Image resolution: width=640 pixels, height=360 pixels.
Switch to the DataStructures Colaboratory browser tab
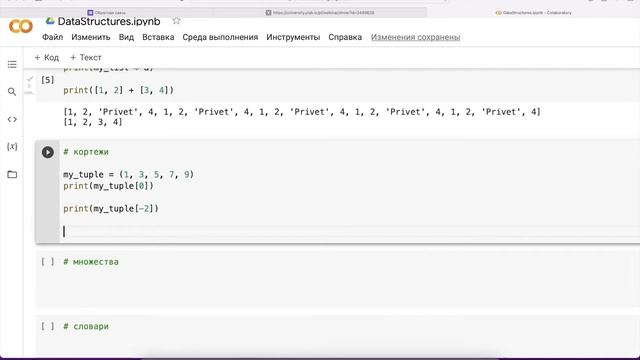pos(533,13)
